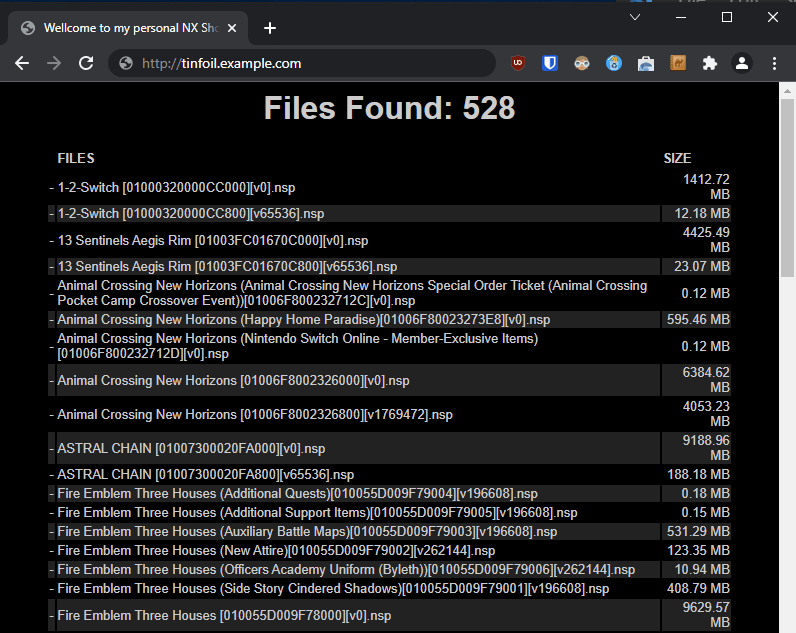Click the 4425.49 MB size value
Screen dimensions: 796x633
click(706, 240)
